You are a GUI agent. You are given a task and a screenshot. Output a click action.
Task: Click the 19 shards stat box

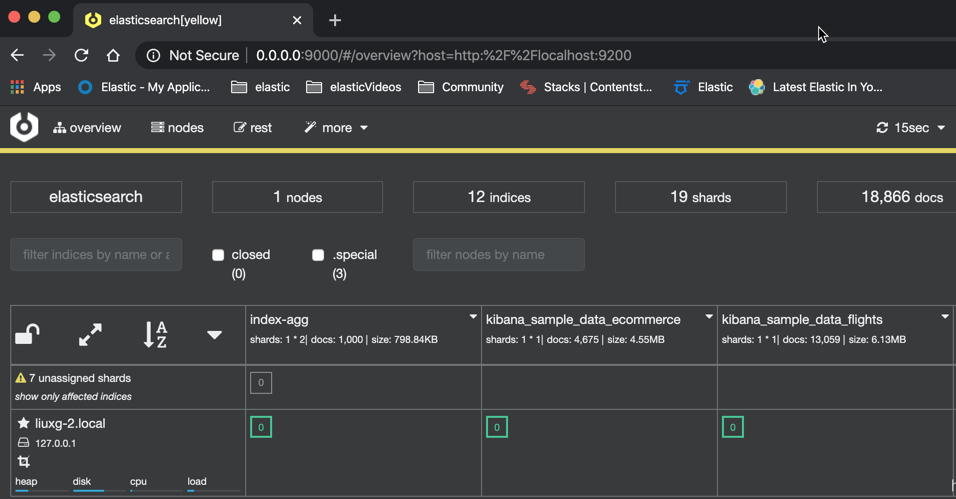(x=701, y=197)
